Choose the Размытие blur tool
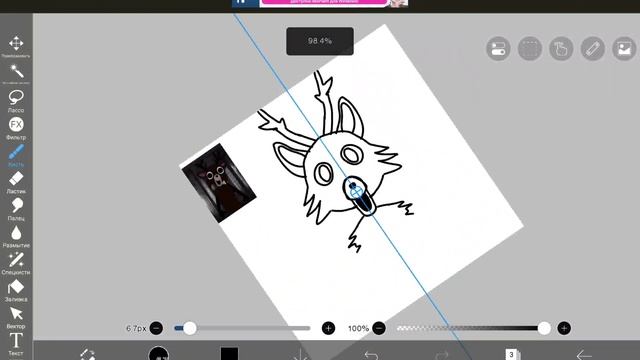Screen dimensions: 640x360 coord(16,236)
